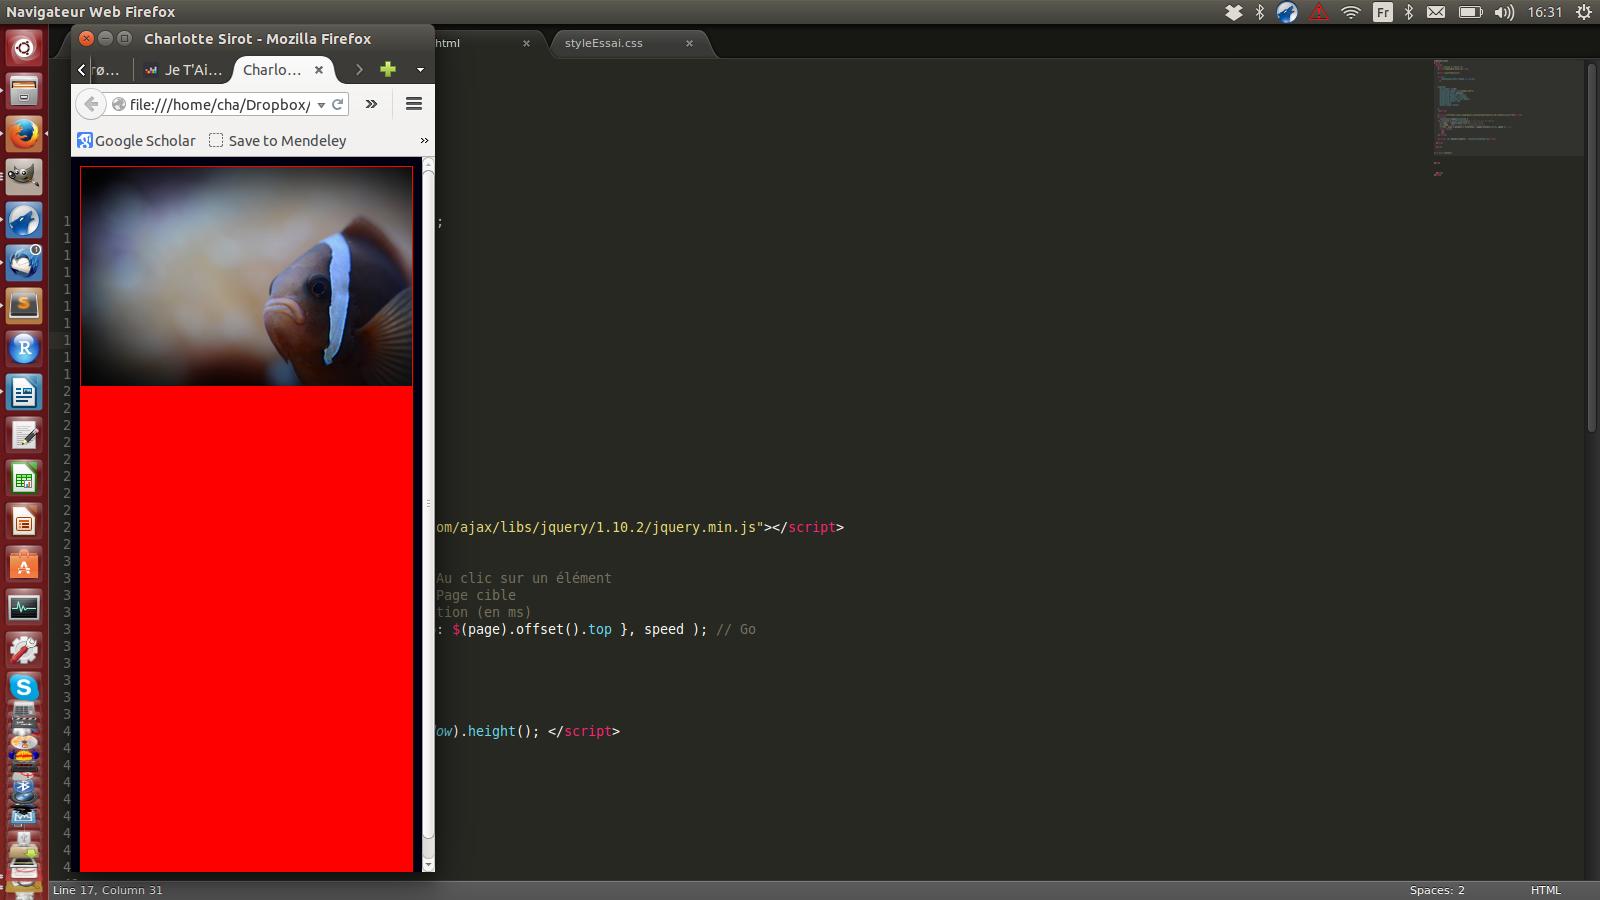Open the system tools wrench dock icon
This screenshot has height=900, width=1600.
coord(24,651)
